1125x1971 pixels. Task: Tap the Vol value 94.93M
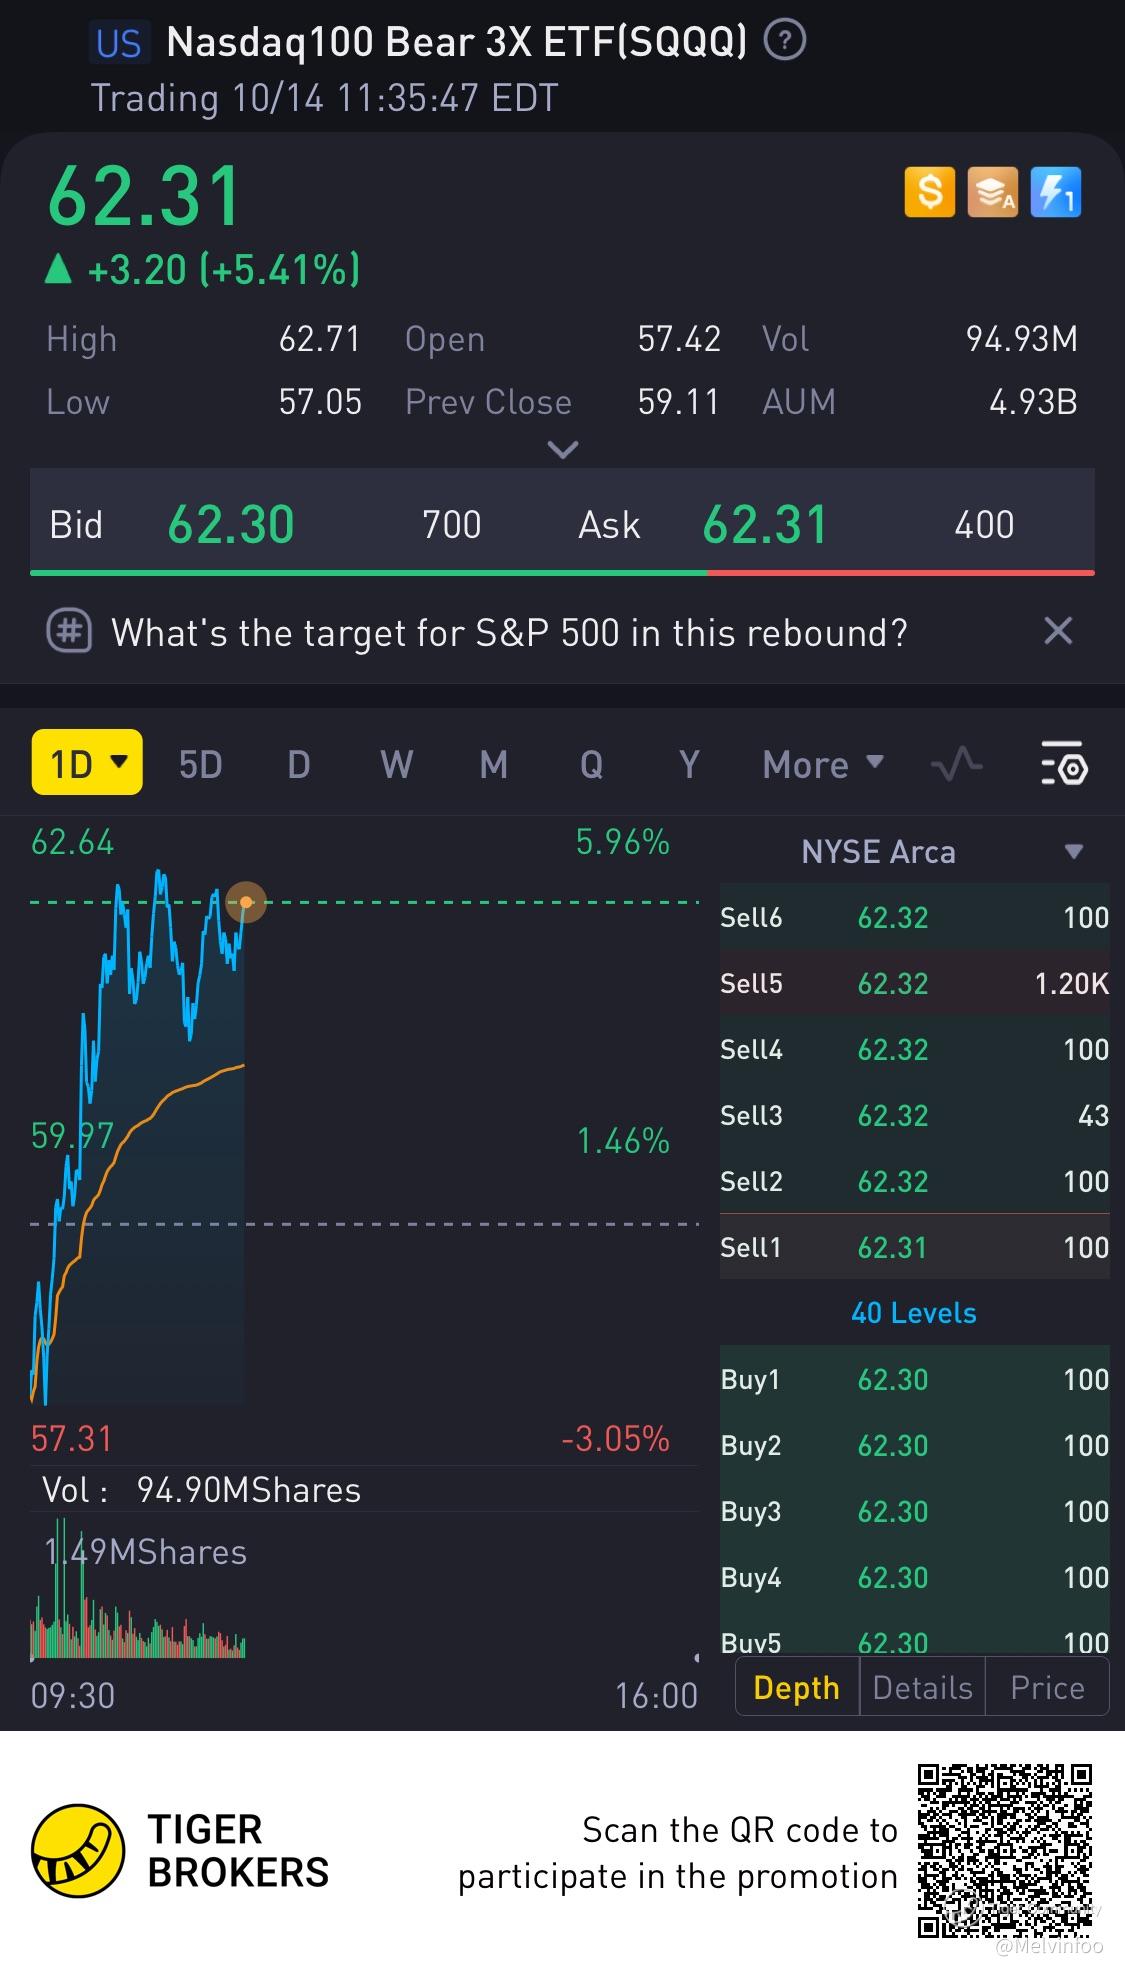click(x=1022, y=339)
